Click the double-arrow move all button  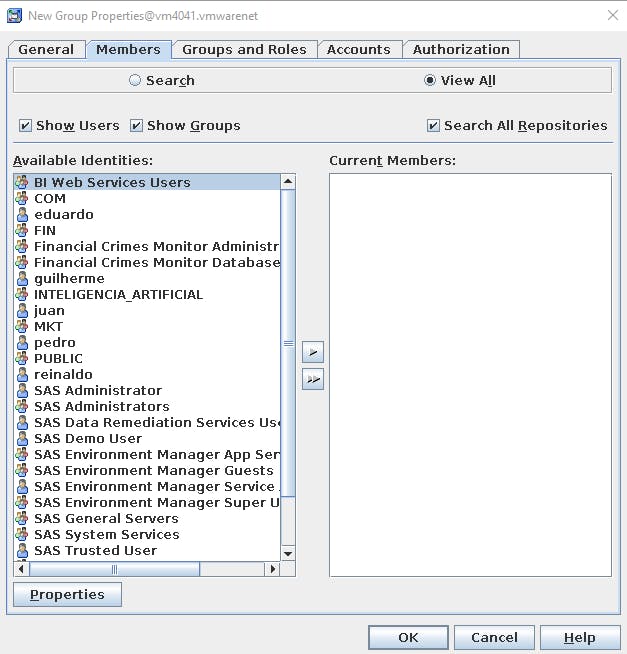[x=313, y=379]
